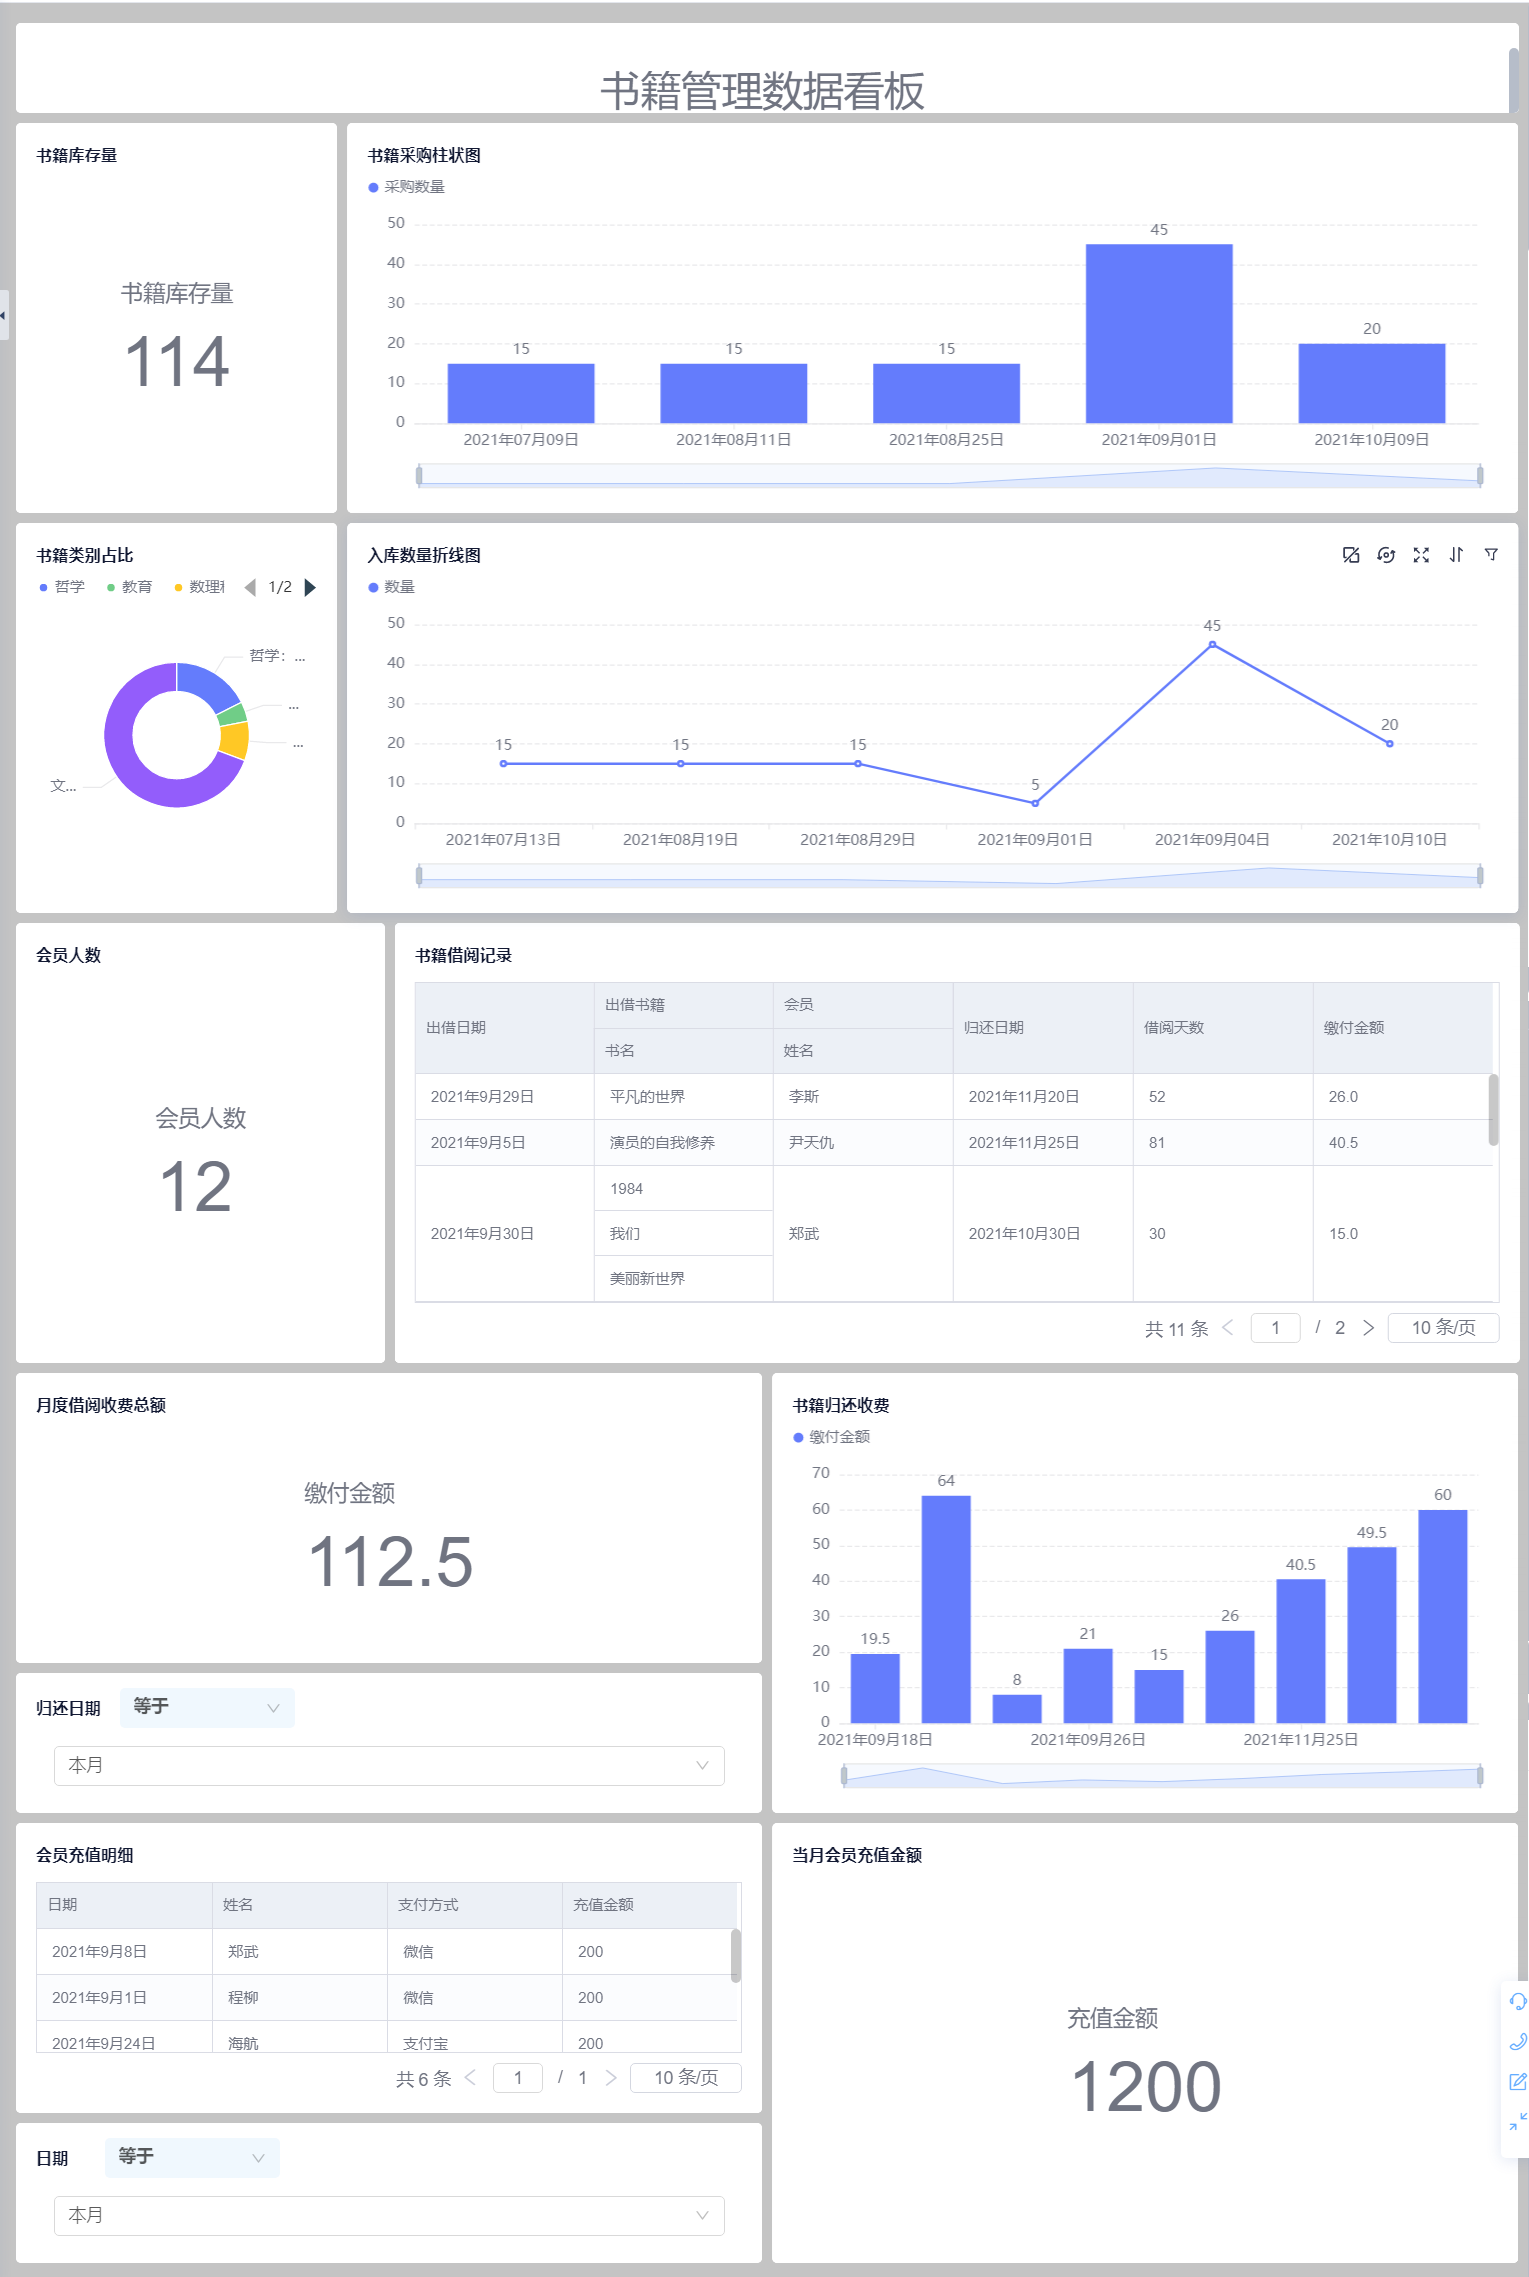
Task: Click page number input in 书籍借阅记录
Action: (x=1276, y=1327)
